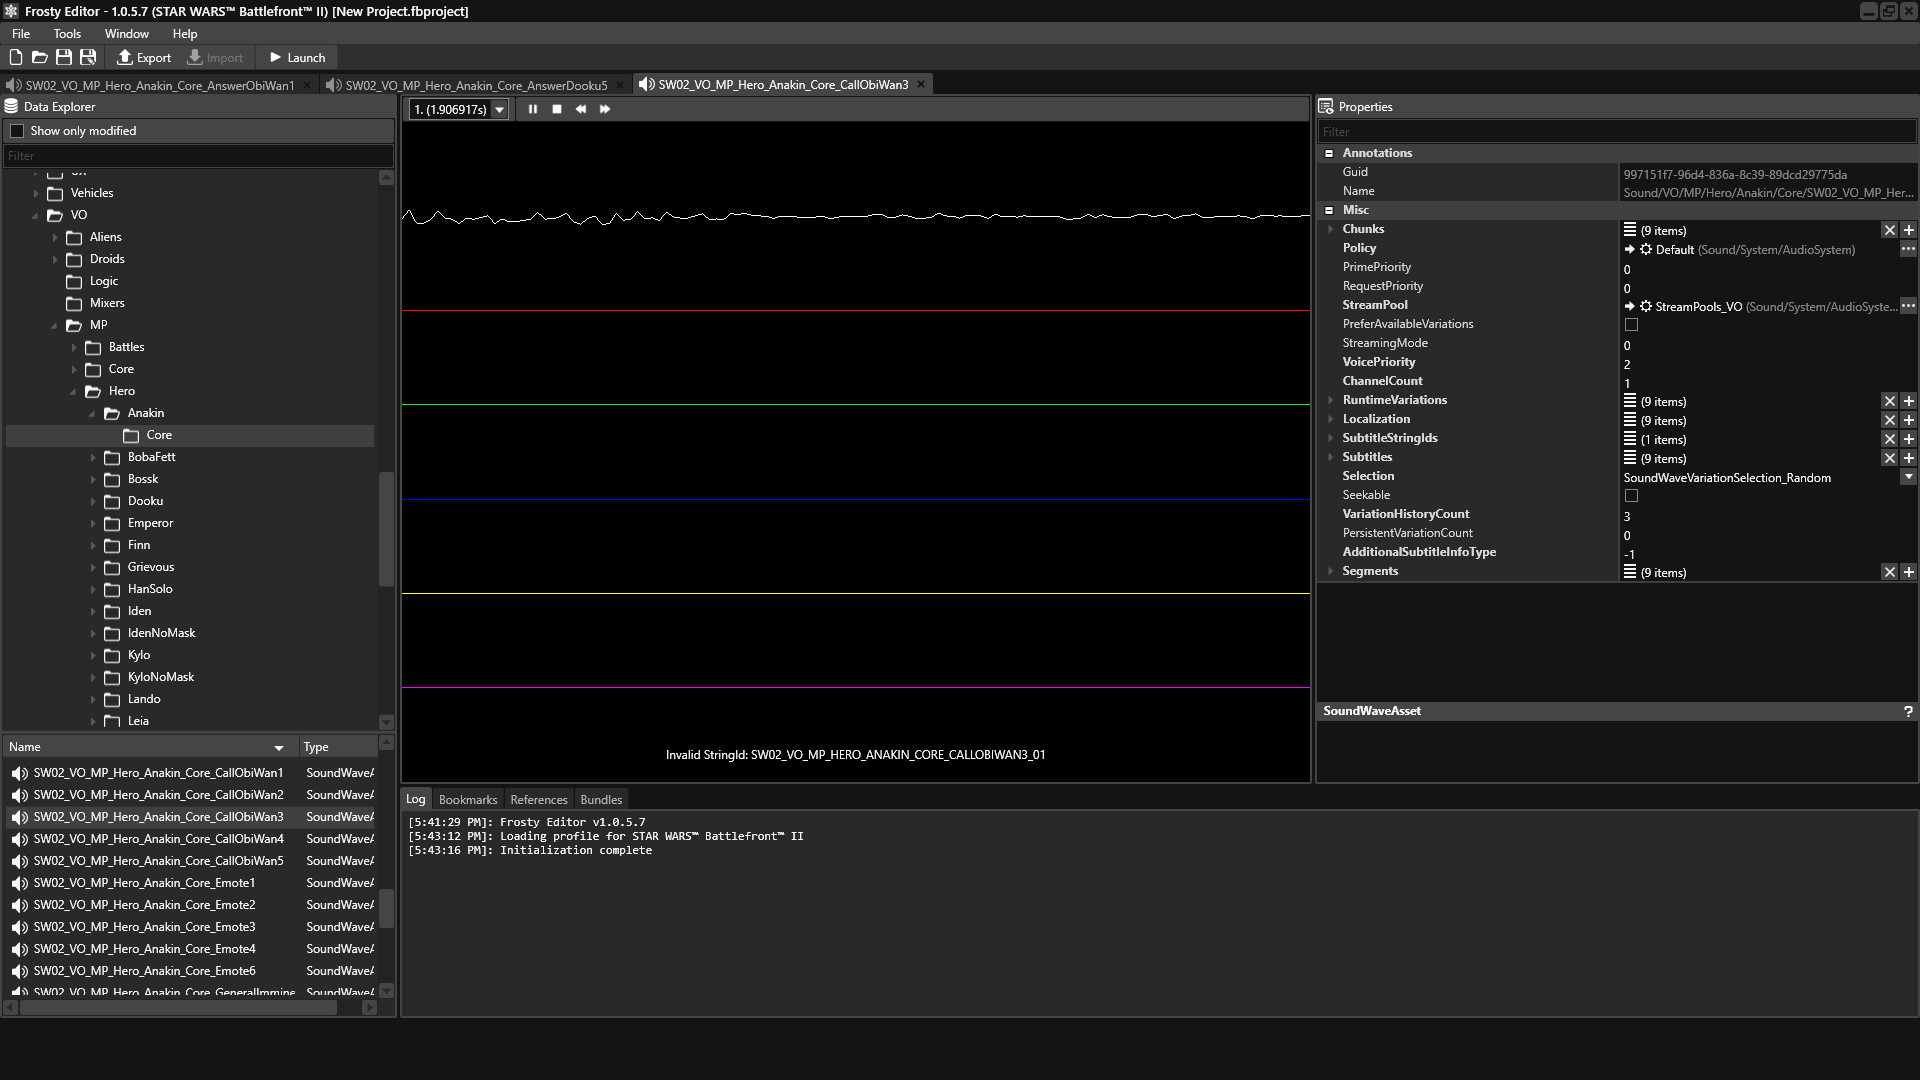
Task: Open the Tools menu
Action: click(66, 33)
